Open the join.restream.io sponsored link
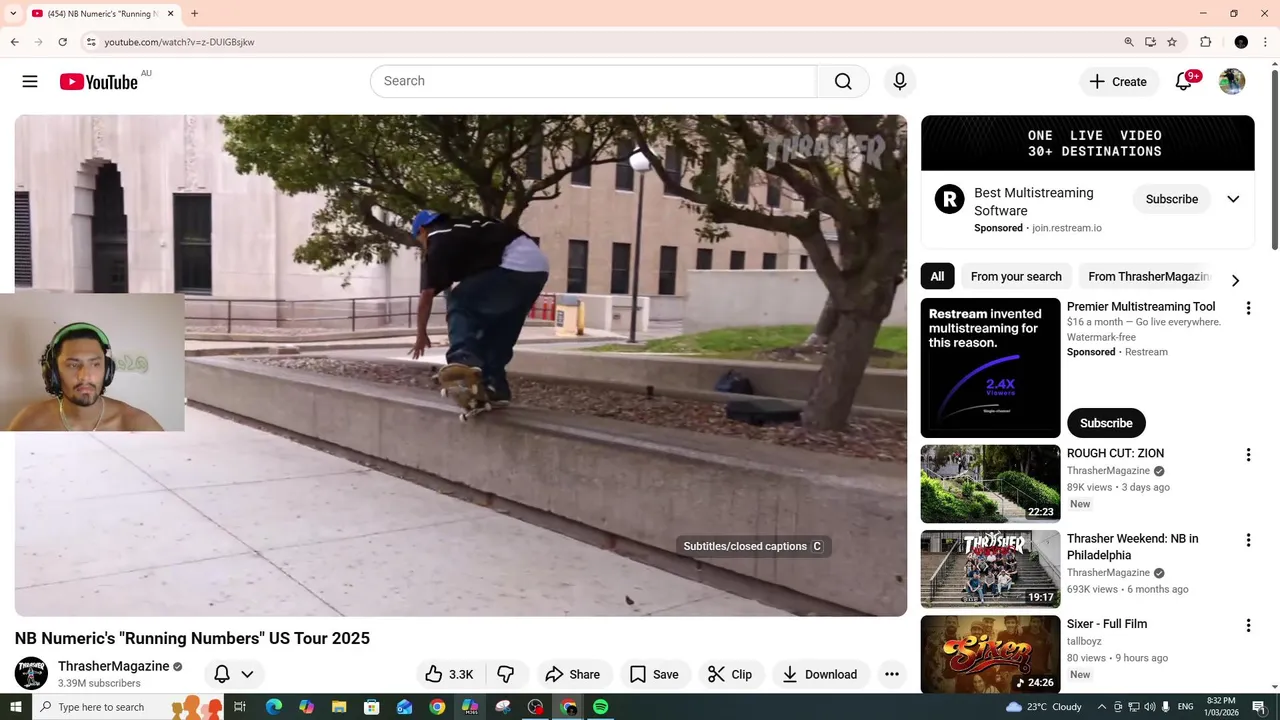The width and height of the screenshot is (1280, 720). (1067, 228)
